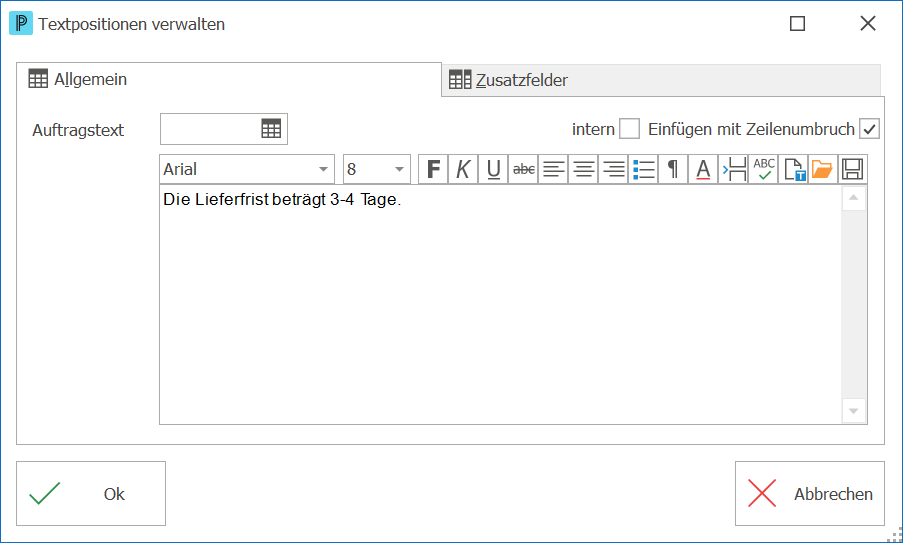Click scrollbar up arrow in text editor
Viewport: 903px width, 543px height.
[x=854, y=198]
